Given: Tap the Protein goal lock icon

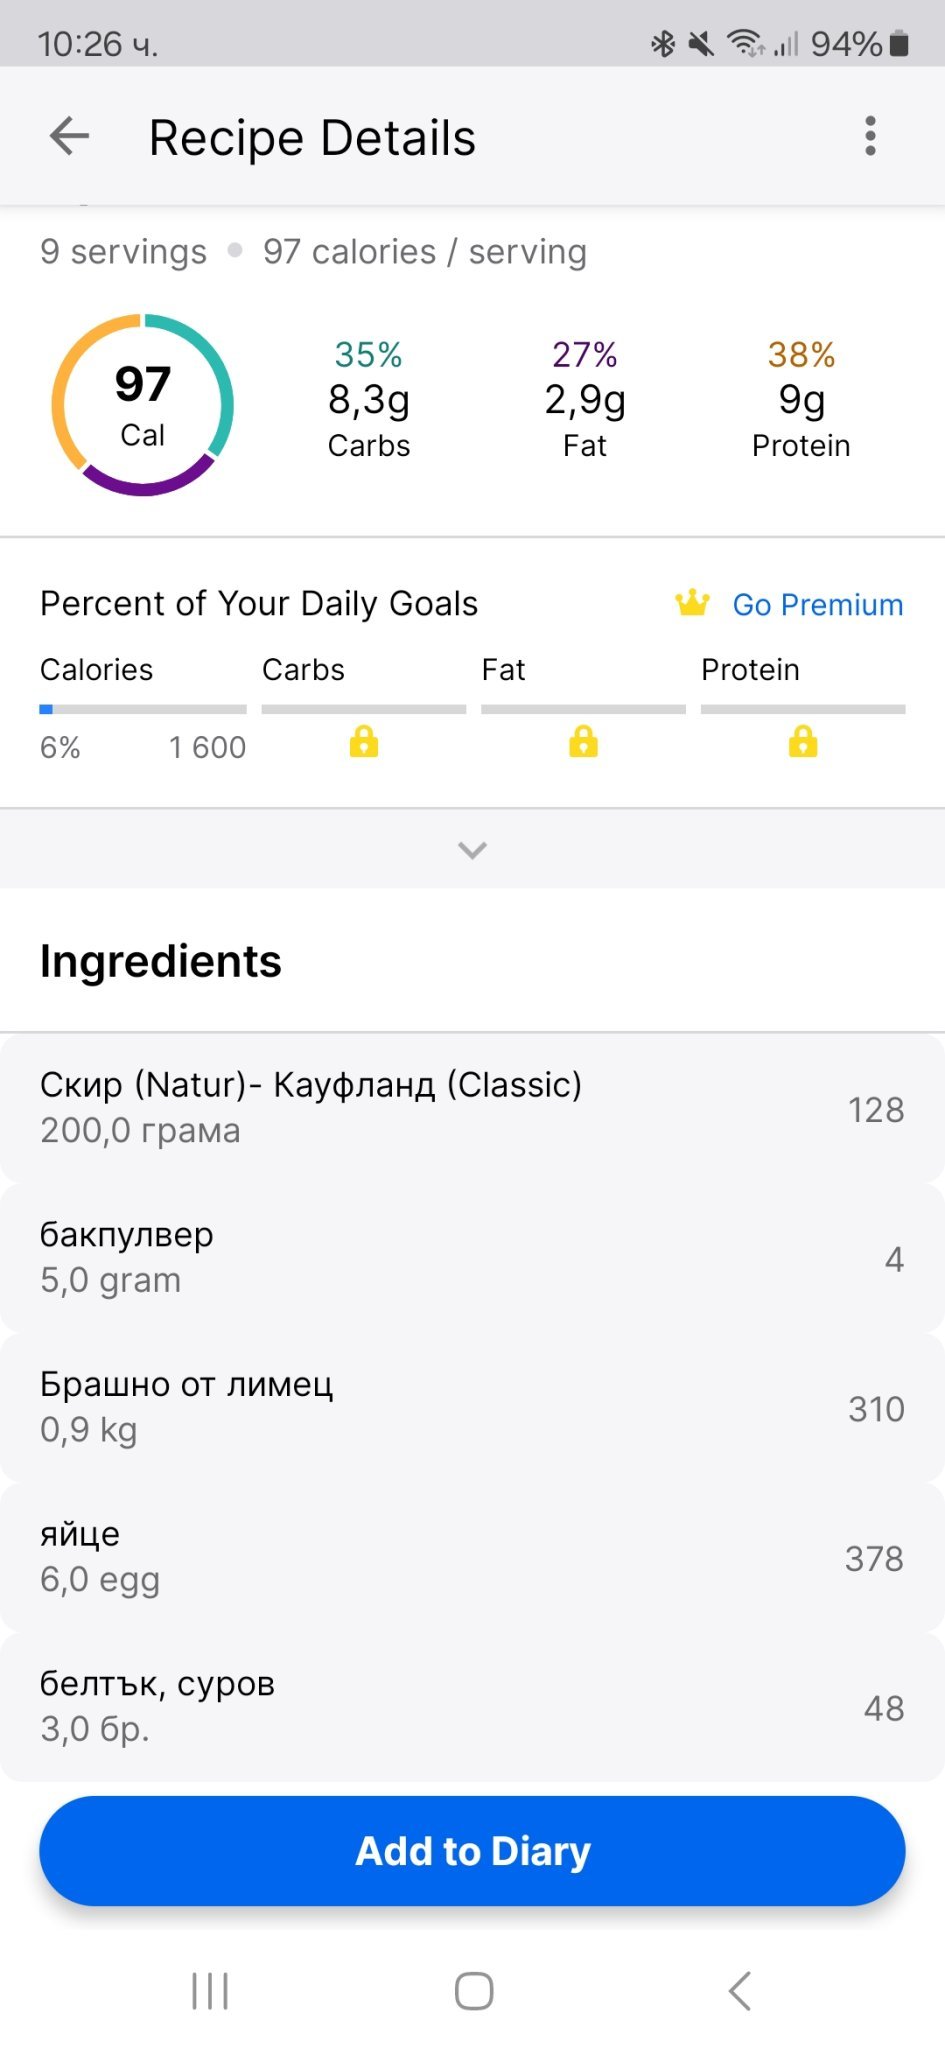Looking at the screenshot, I should (x=803, y=742).
